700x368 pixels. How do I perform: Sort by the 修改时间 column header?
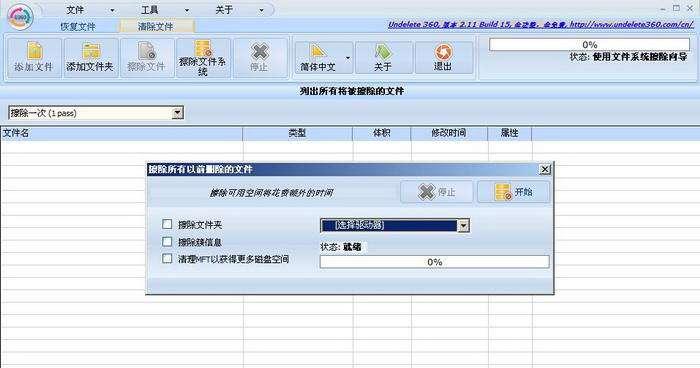tap(449, 133)
